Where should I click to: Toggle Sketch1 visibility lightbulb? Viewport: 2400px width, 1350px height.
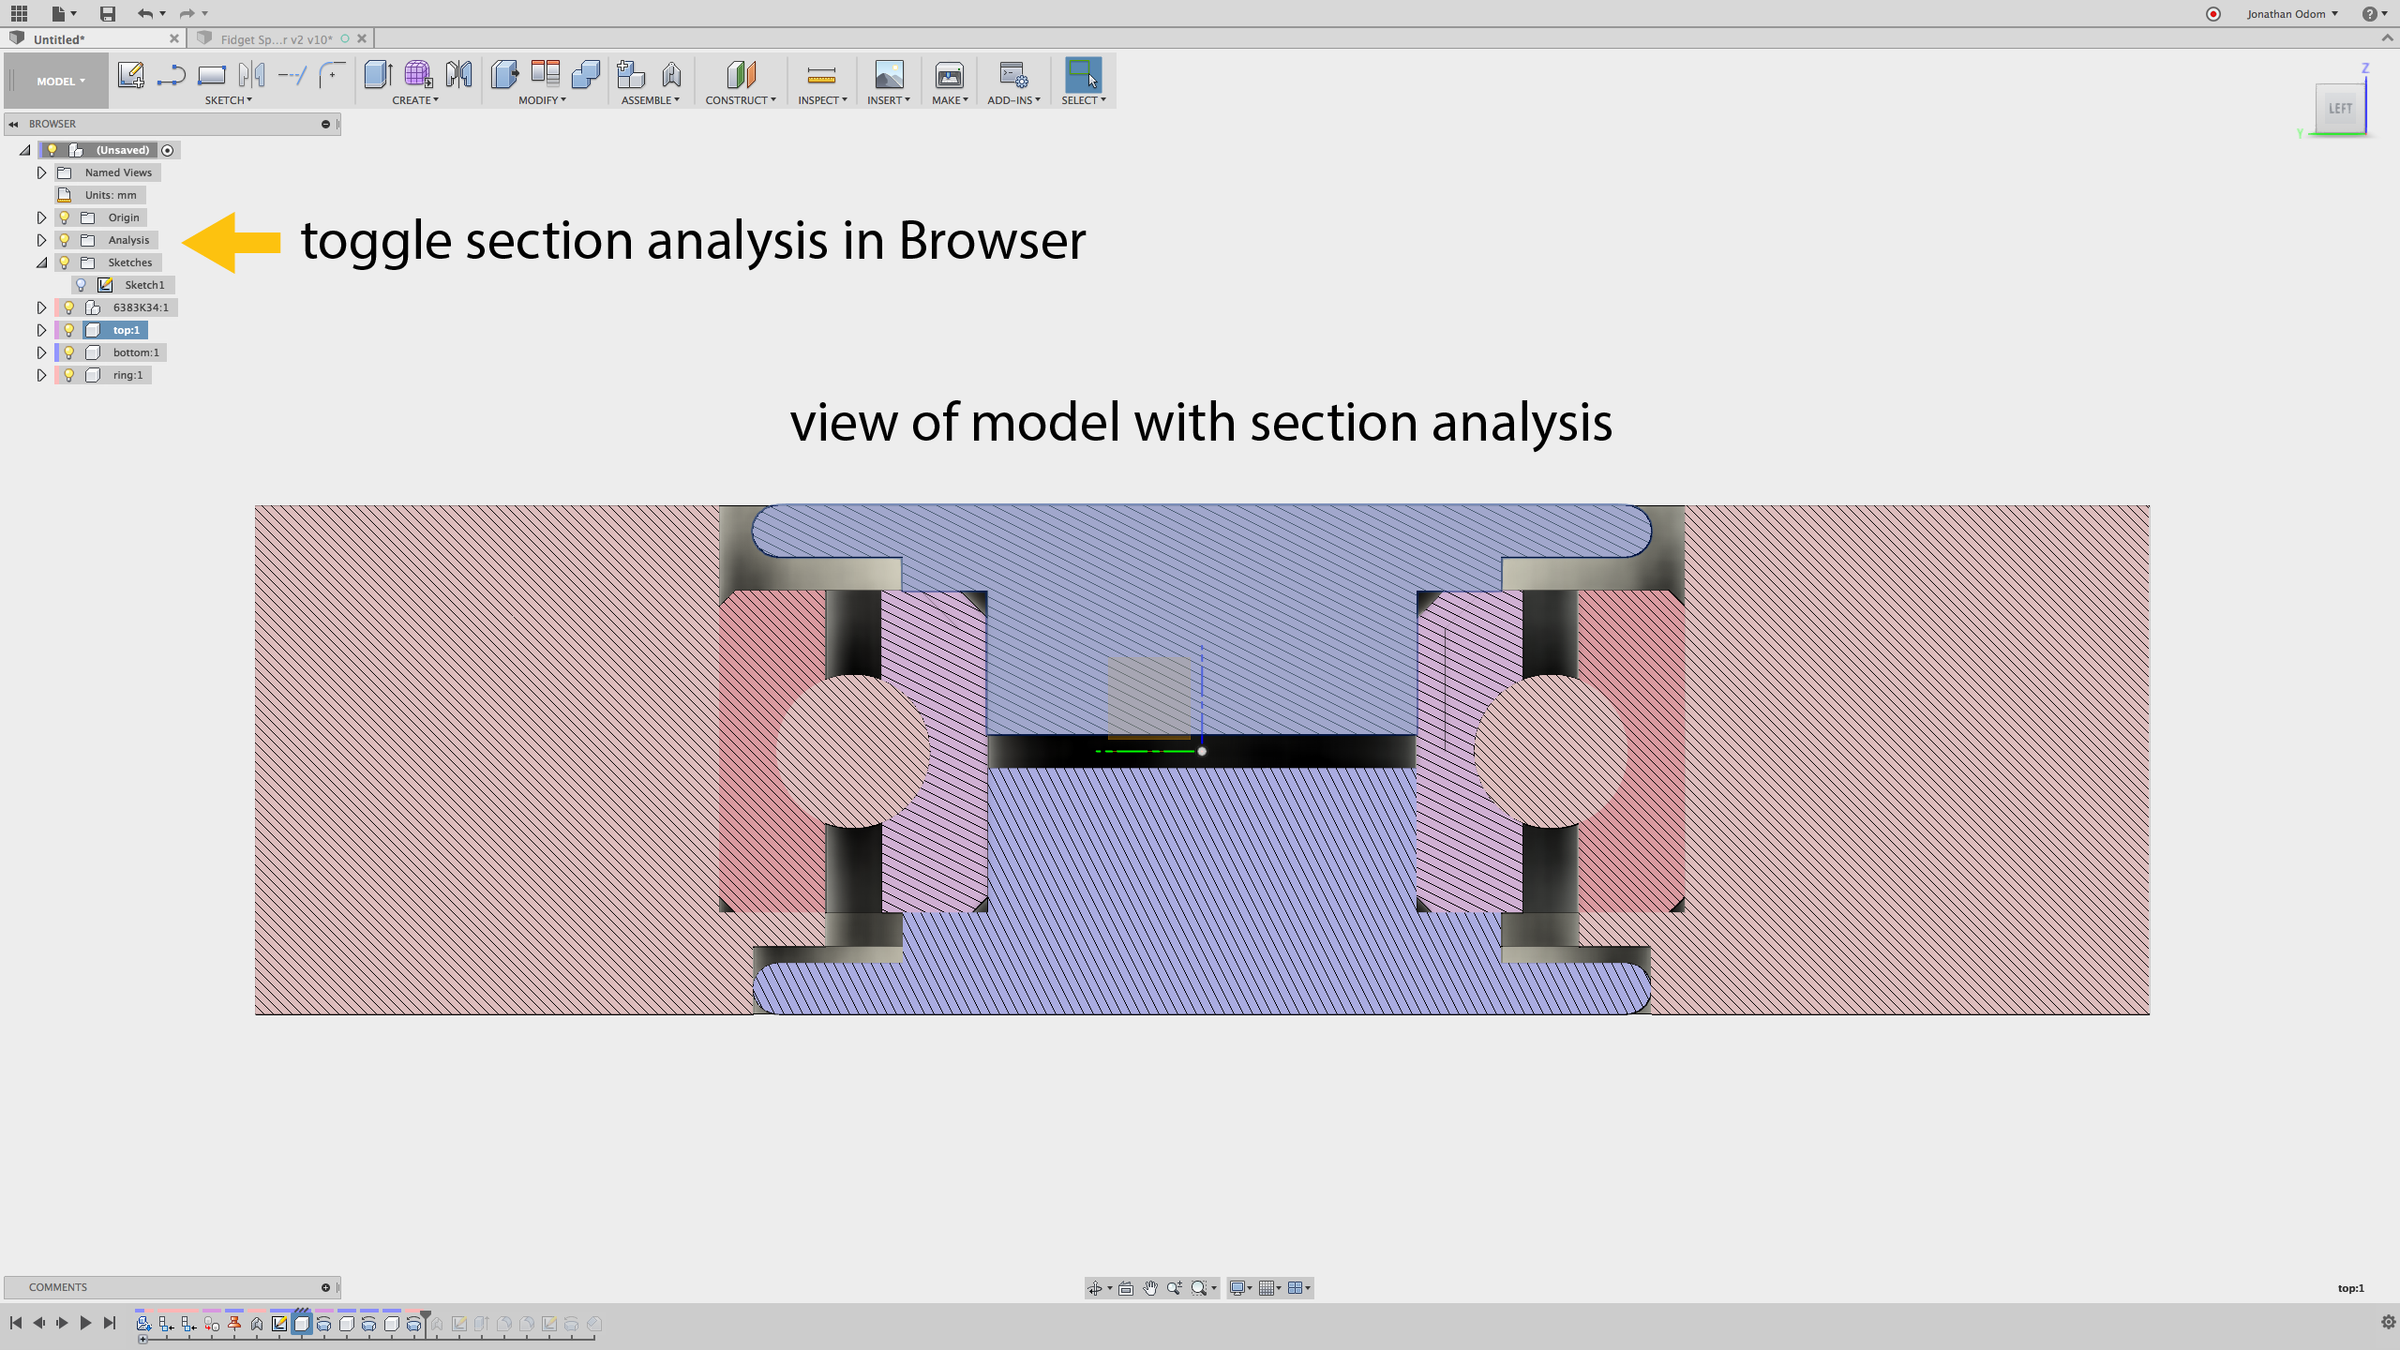tap(81, 285)
